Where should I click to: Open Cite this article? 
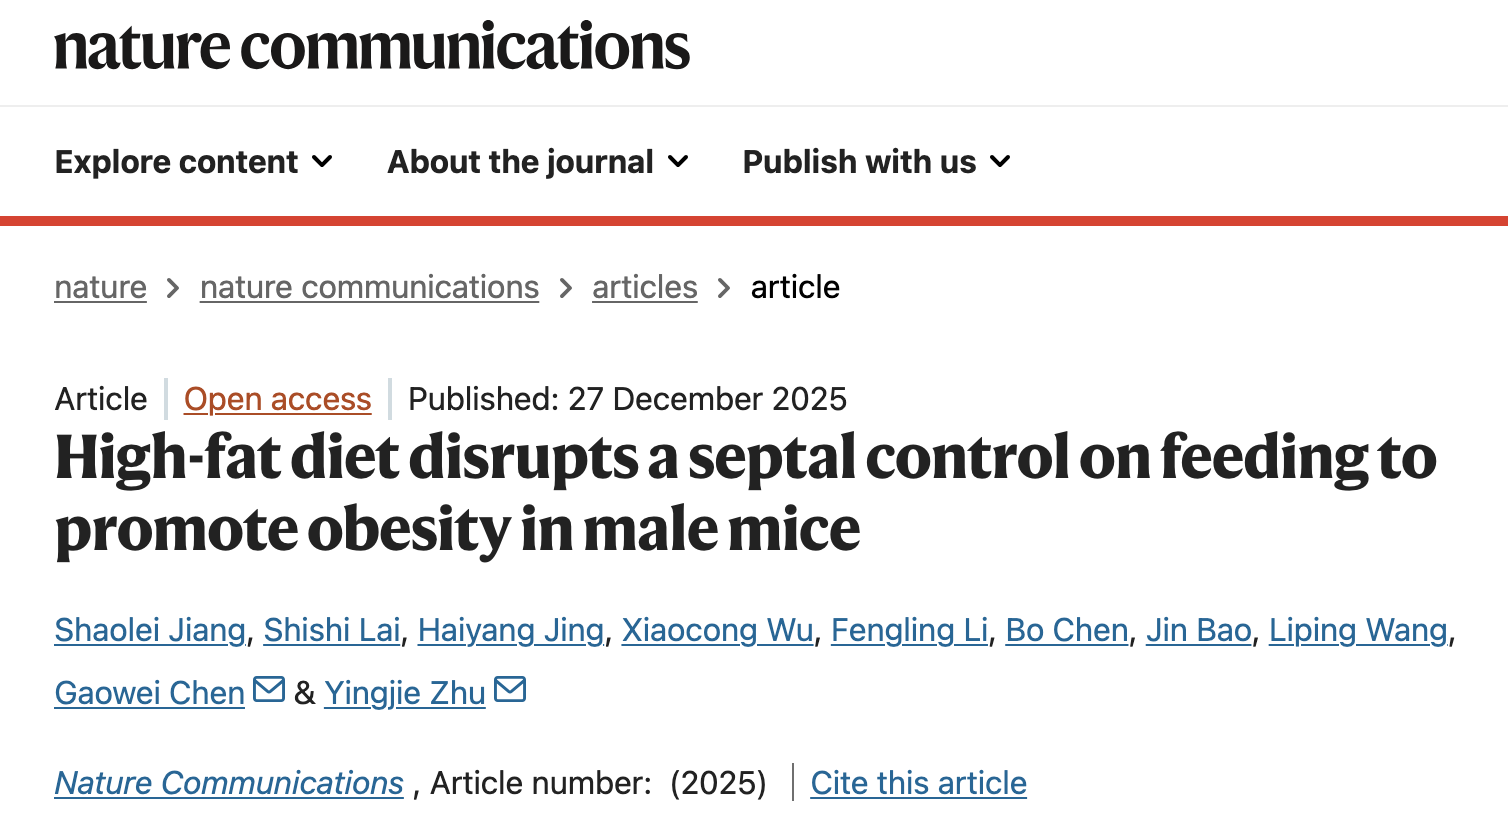coord(917,782)
